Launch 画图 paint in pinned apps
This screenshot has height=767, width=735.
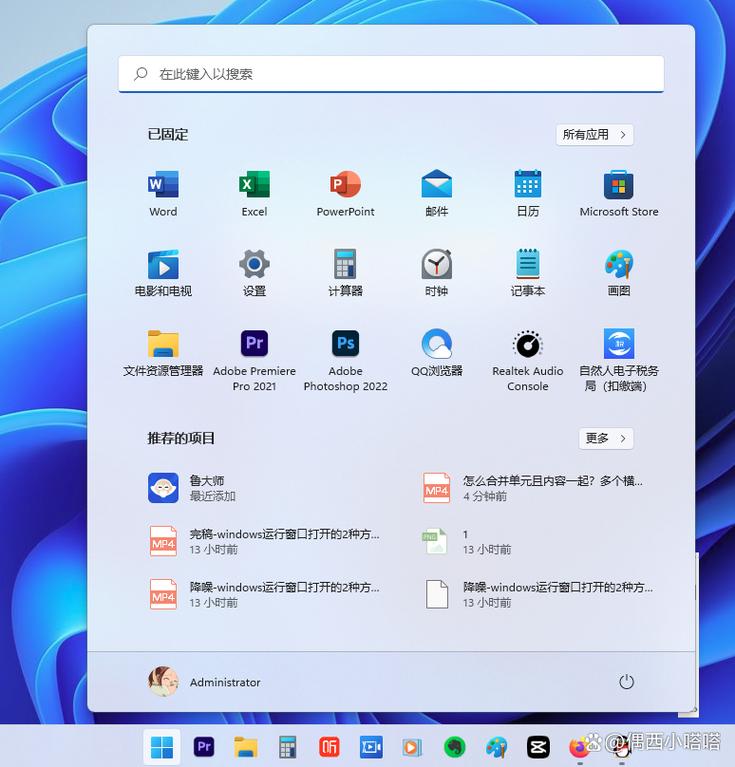tap(619, 273)
